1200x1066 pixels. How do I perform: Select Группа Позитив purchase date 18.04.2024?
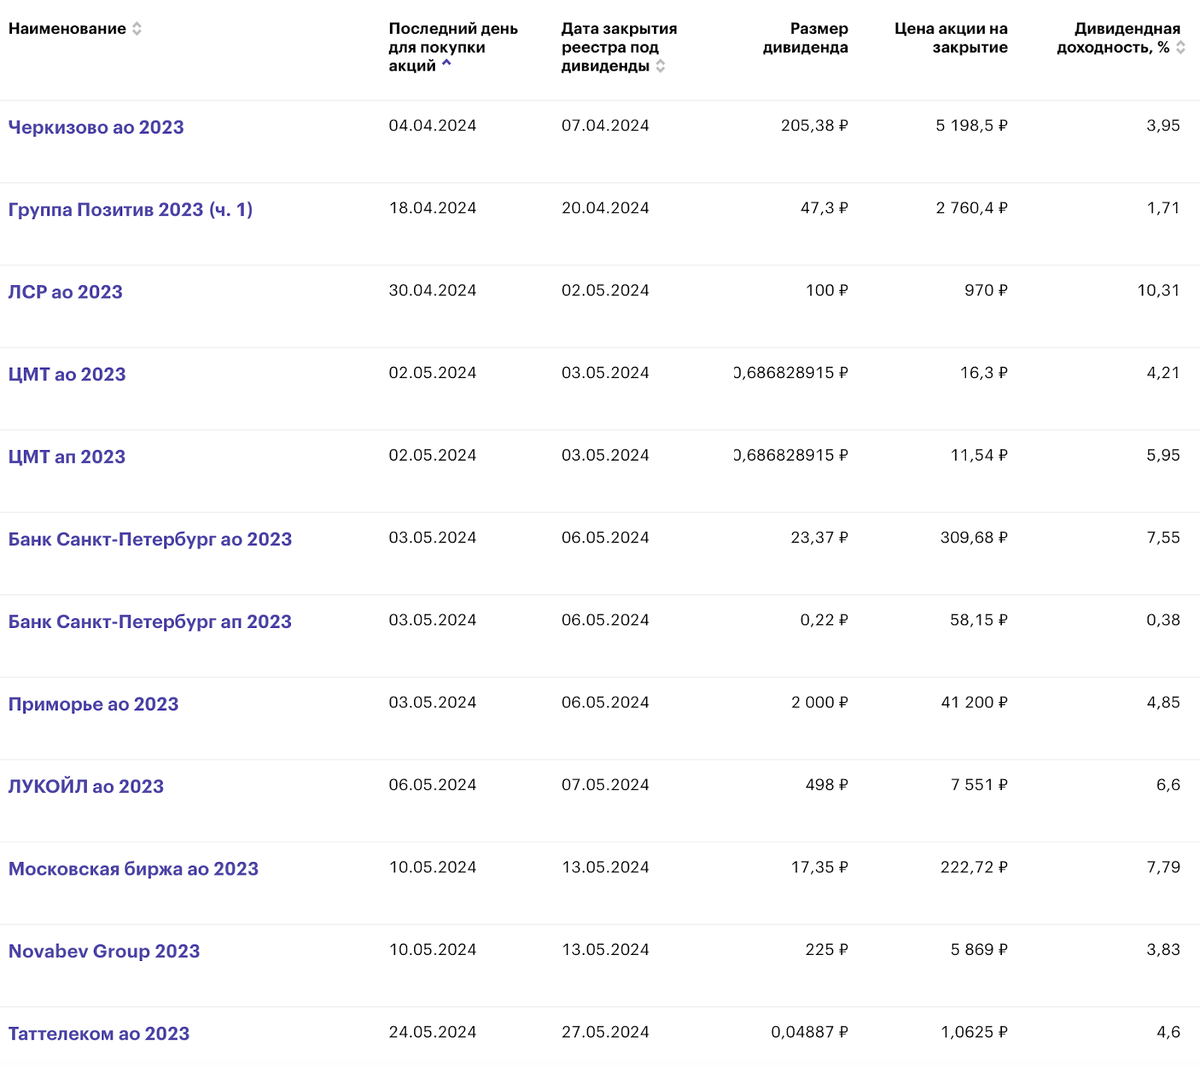(x=433, y=208)
